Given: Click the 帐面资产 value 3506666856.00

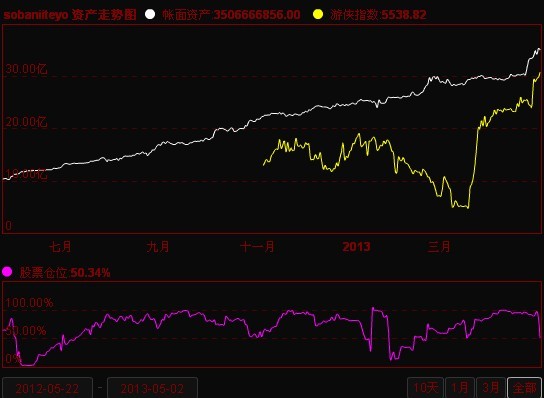Looking at the screenshot, I should click(257, 15).
